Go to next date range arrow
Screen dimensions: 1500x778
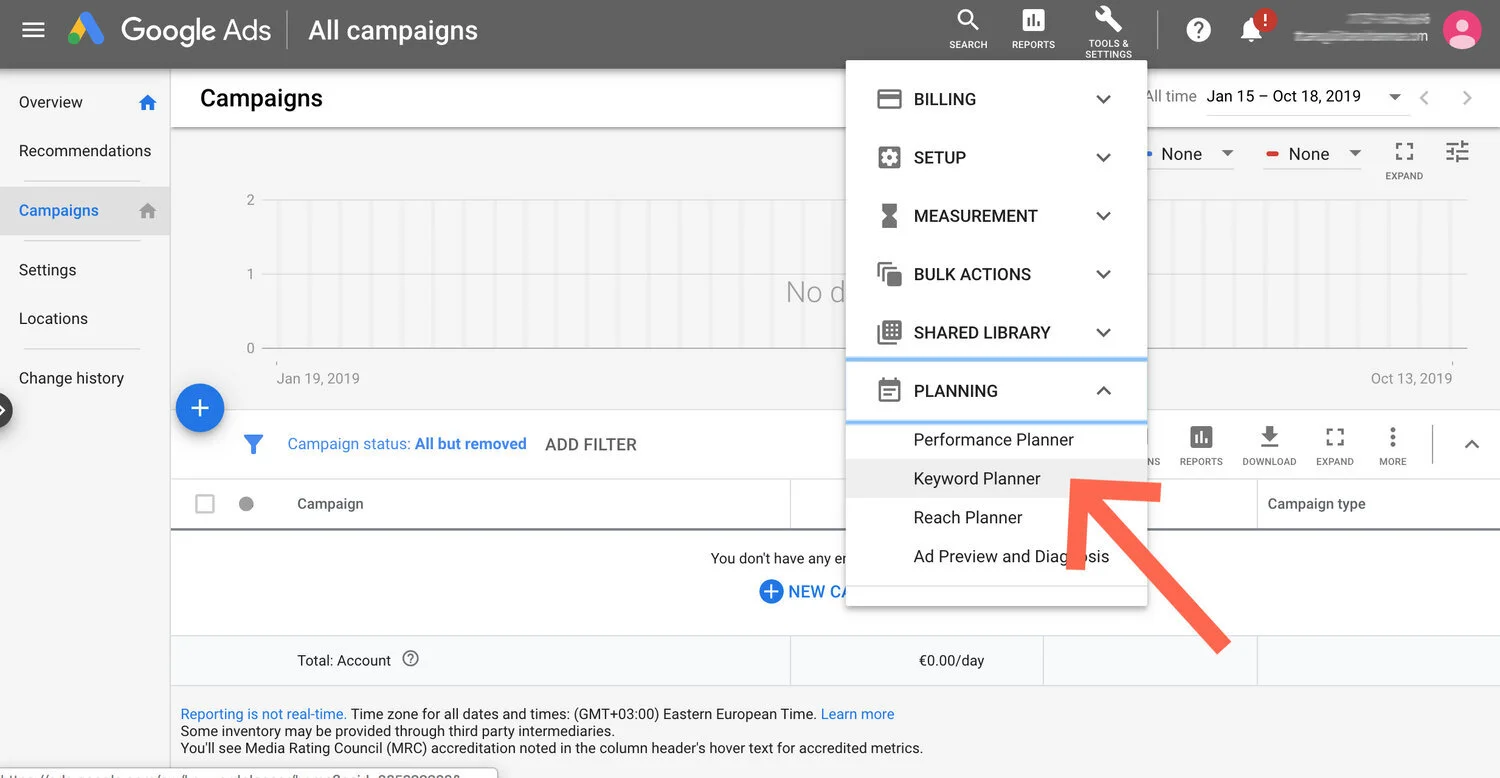tap(1467, 97)
